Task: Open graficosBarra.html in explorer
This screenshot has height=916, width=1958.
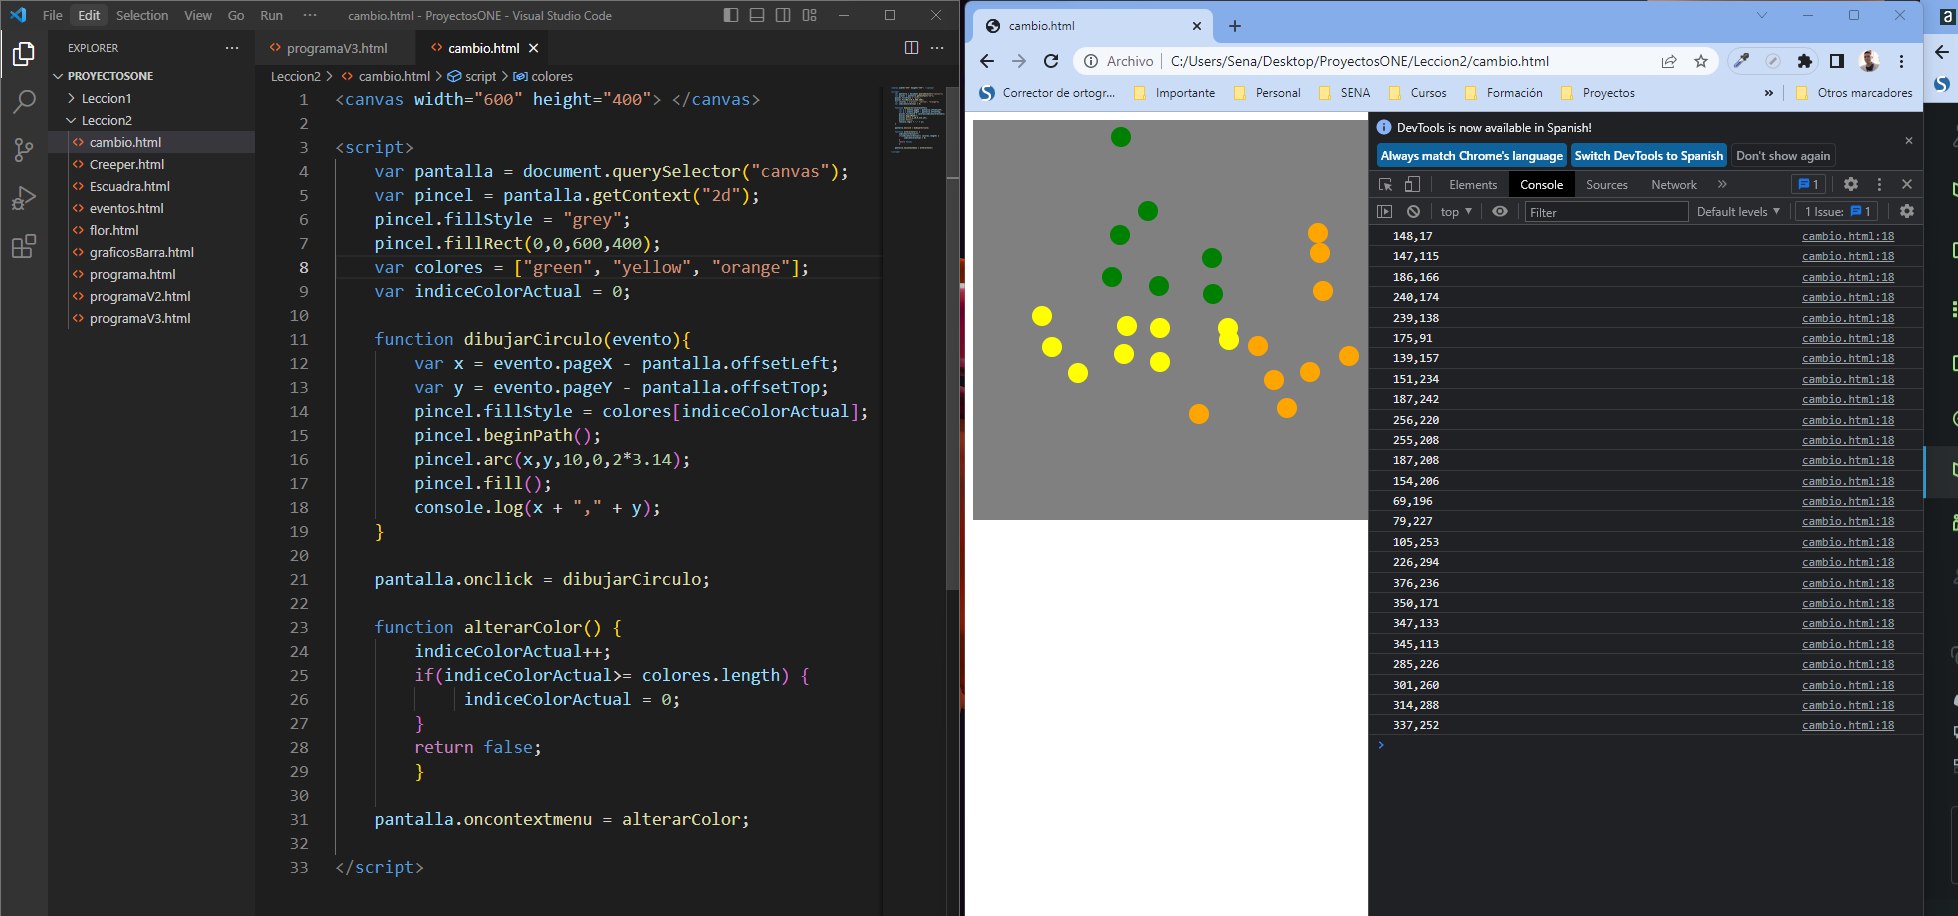Action: point(142,252)
